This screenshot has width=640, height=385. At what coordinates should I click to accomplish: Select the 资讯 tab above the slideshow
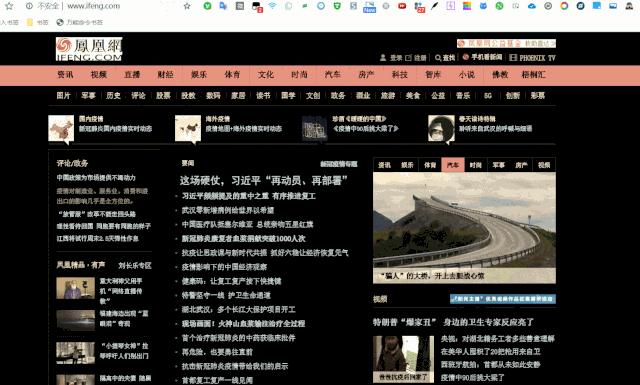point(384,165)
